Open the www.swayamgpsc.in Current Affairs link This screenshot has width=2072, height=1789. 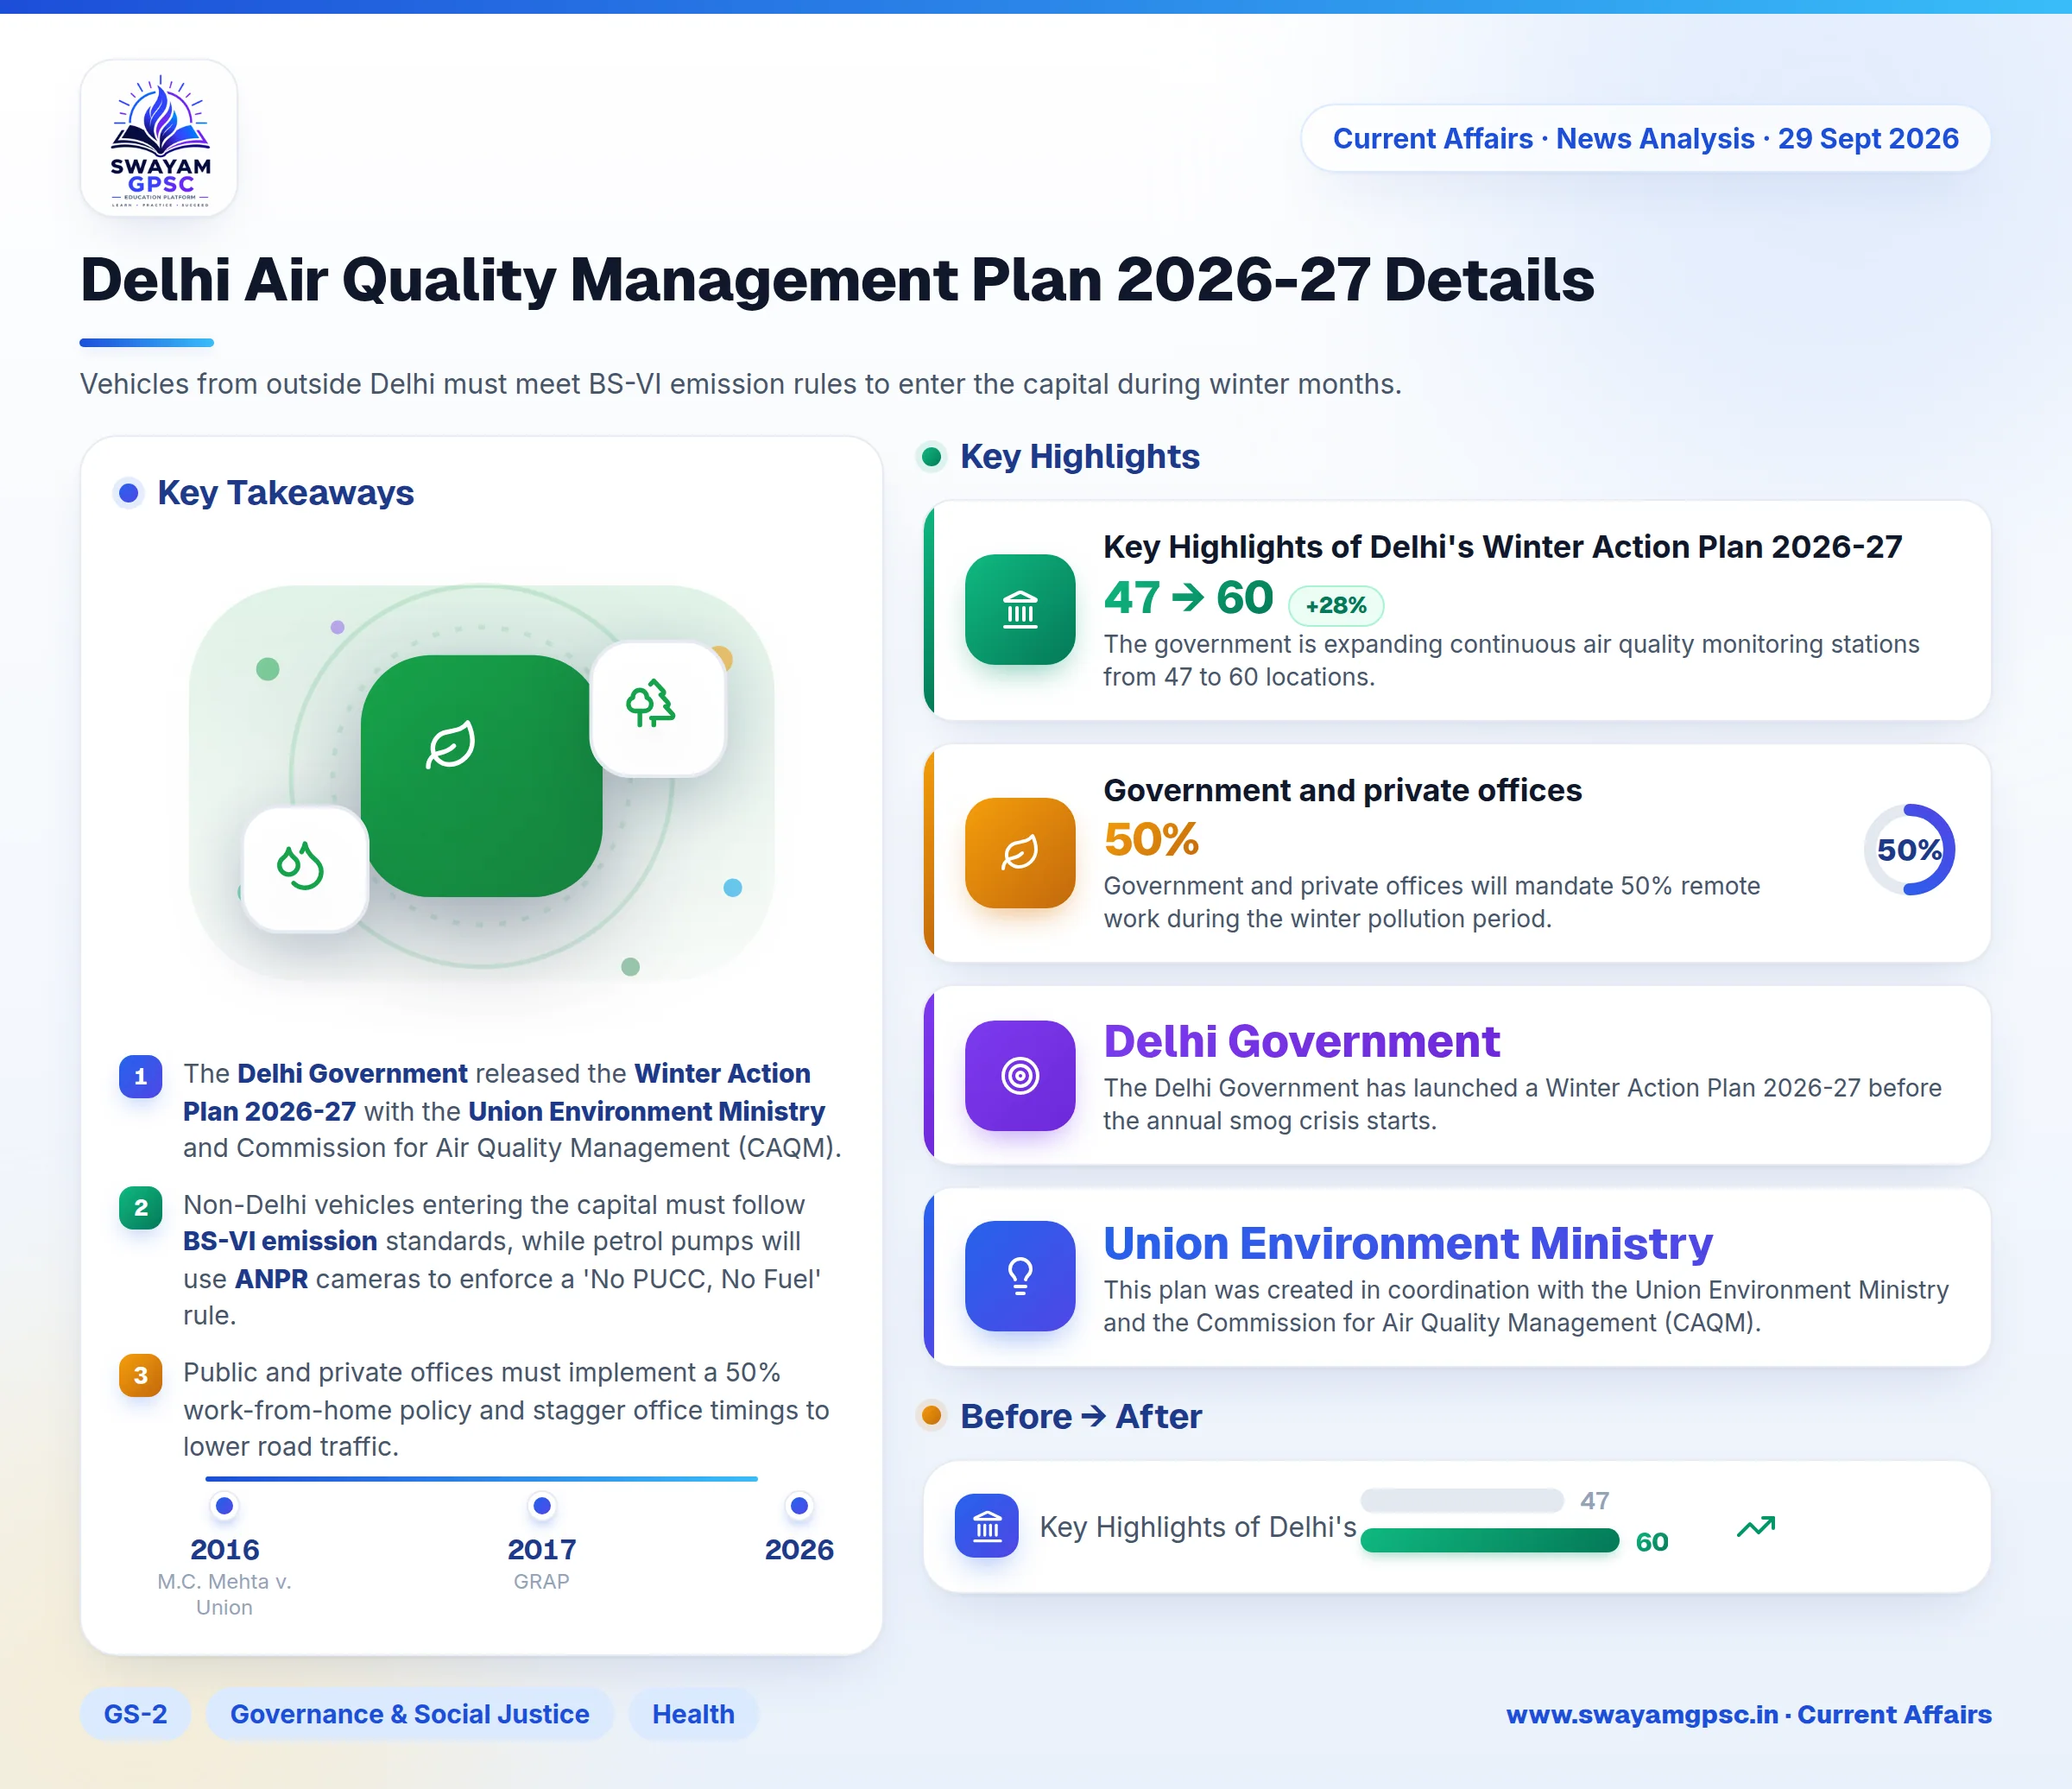coord(1748,1714)
